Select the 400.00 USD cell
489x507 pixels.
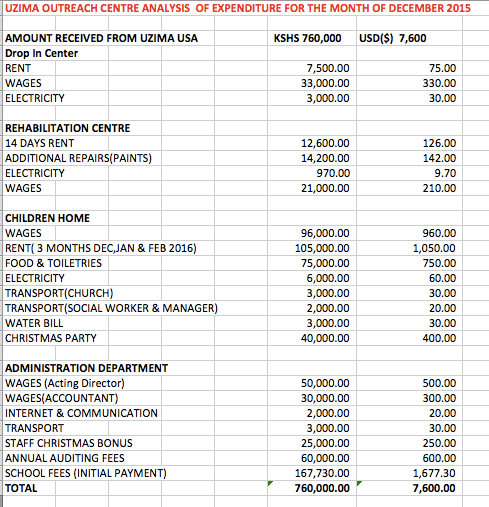click(439, 338)
